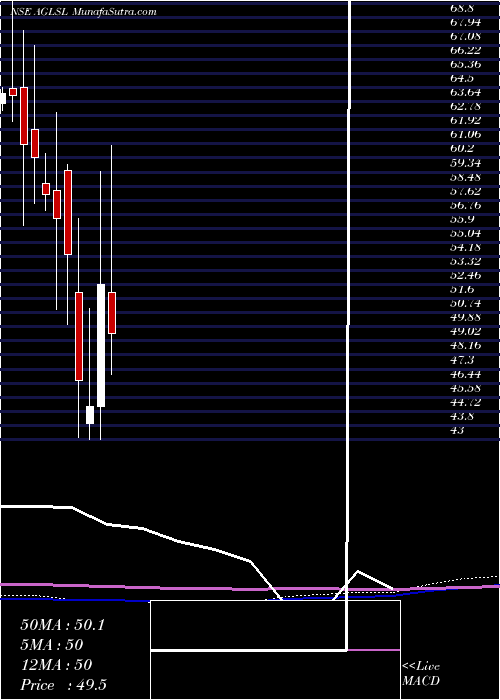Click the 43 price axis label
This screenshot has width=500, height=700.
[458, 430]
